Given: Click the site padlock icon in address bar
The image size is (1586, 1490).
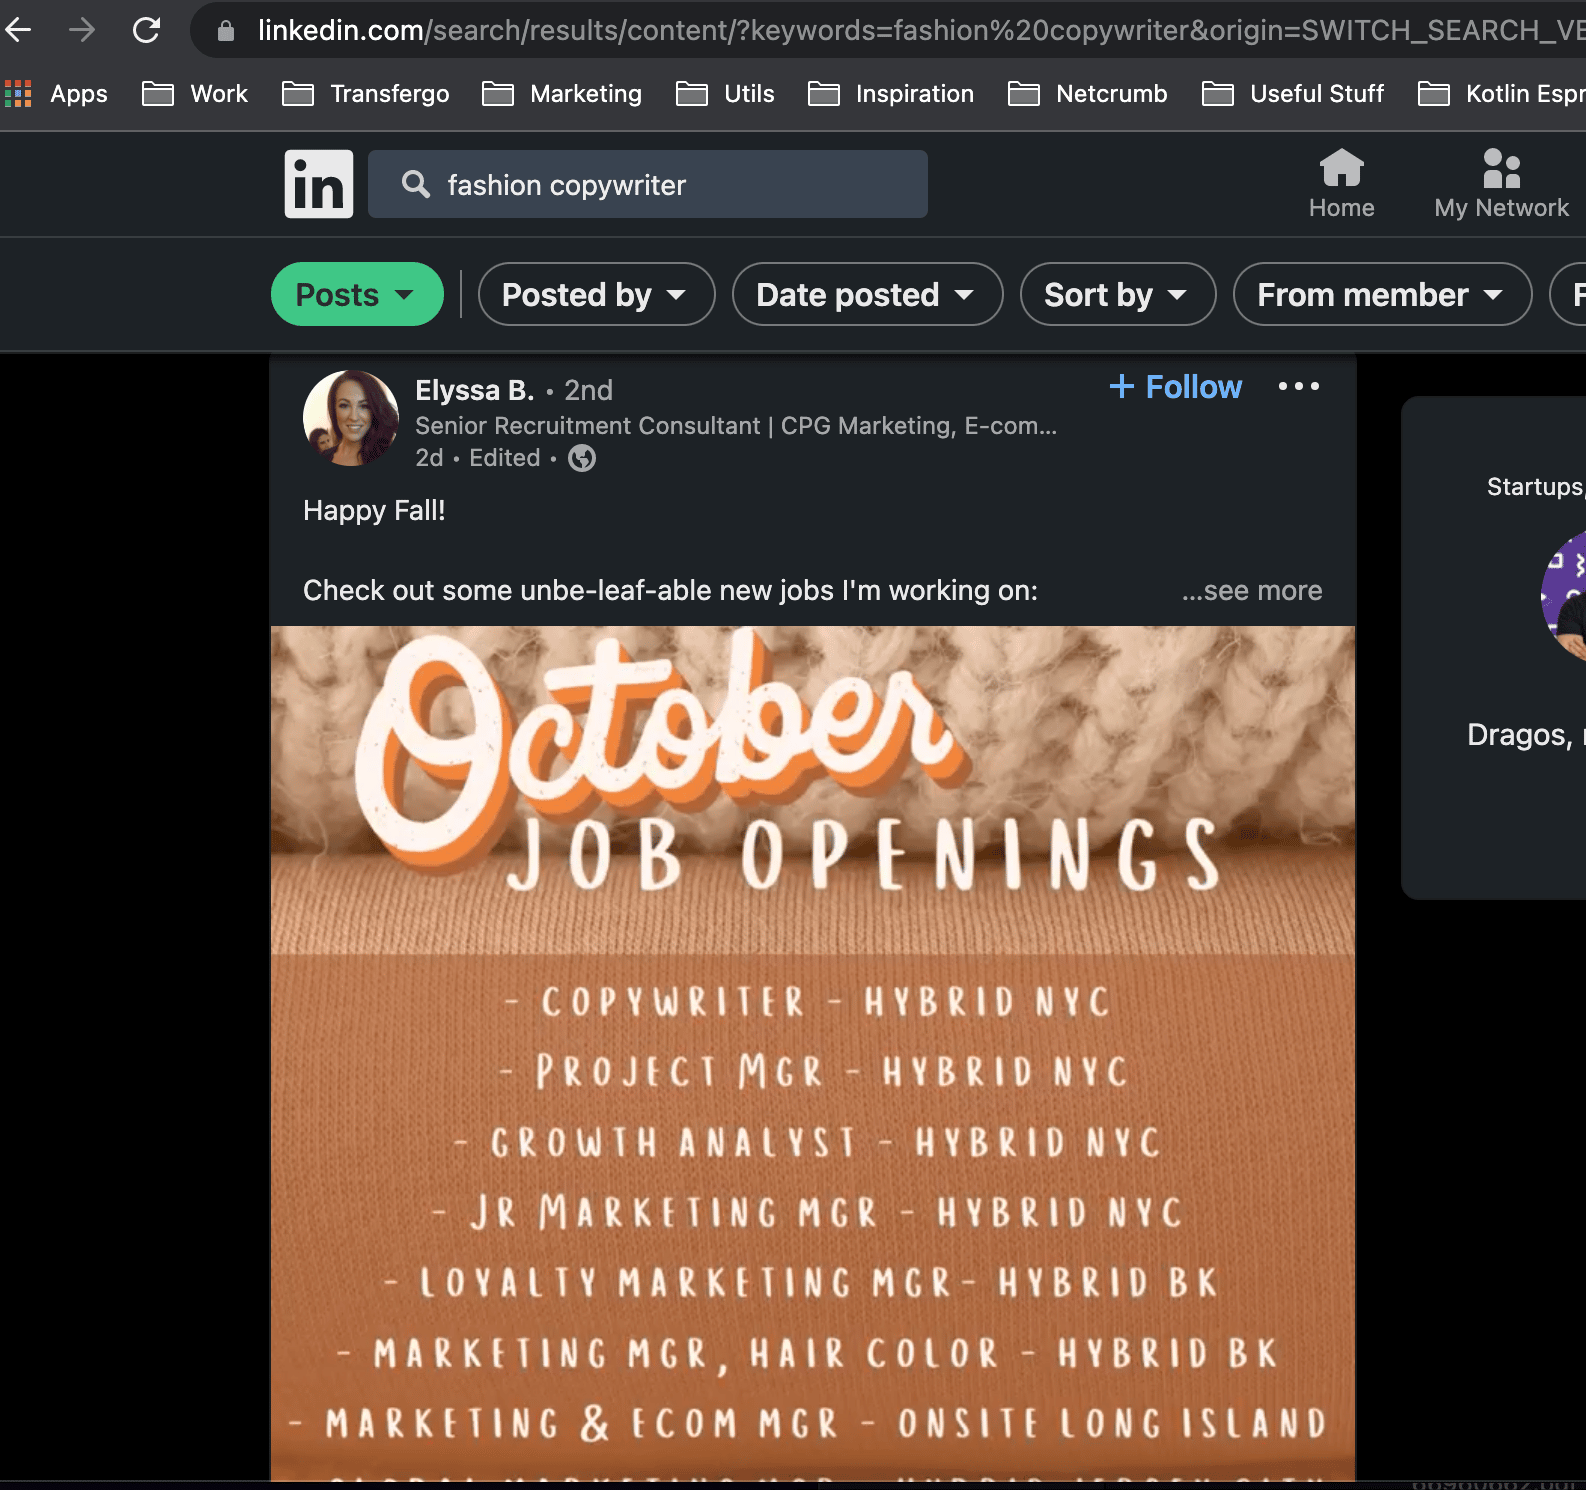Looking at the screenshot, I should [x=226, y=31].
